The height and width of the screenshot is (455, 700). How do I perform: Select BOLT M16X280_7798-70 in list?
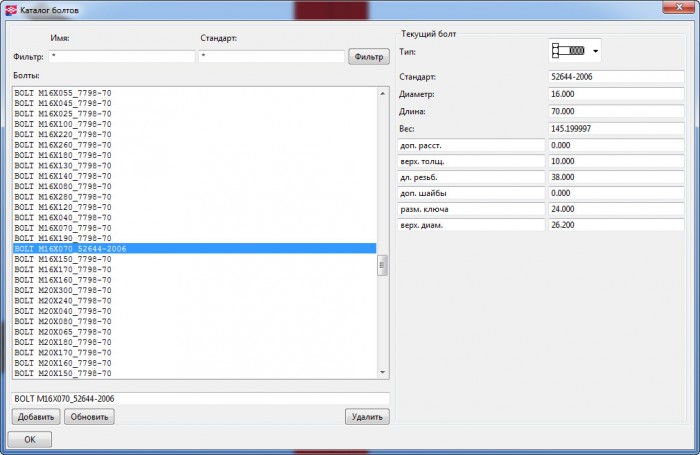coord(195,196)
